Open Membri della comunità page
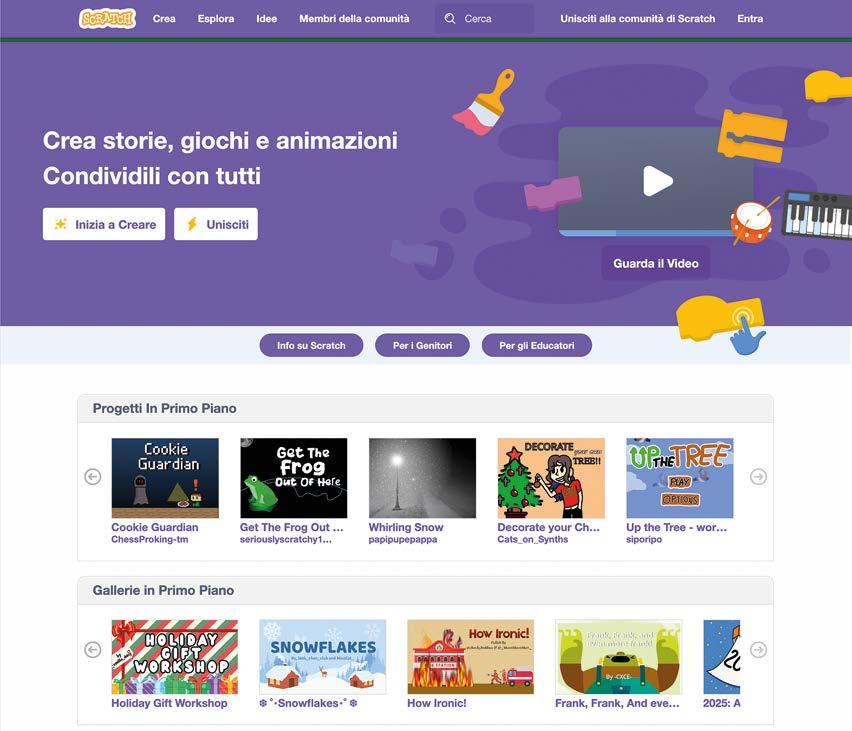Image resolution: width=852 pixels, height=731 pixels. pyautogui.click(x=354, y=18)
